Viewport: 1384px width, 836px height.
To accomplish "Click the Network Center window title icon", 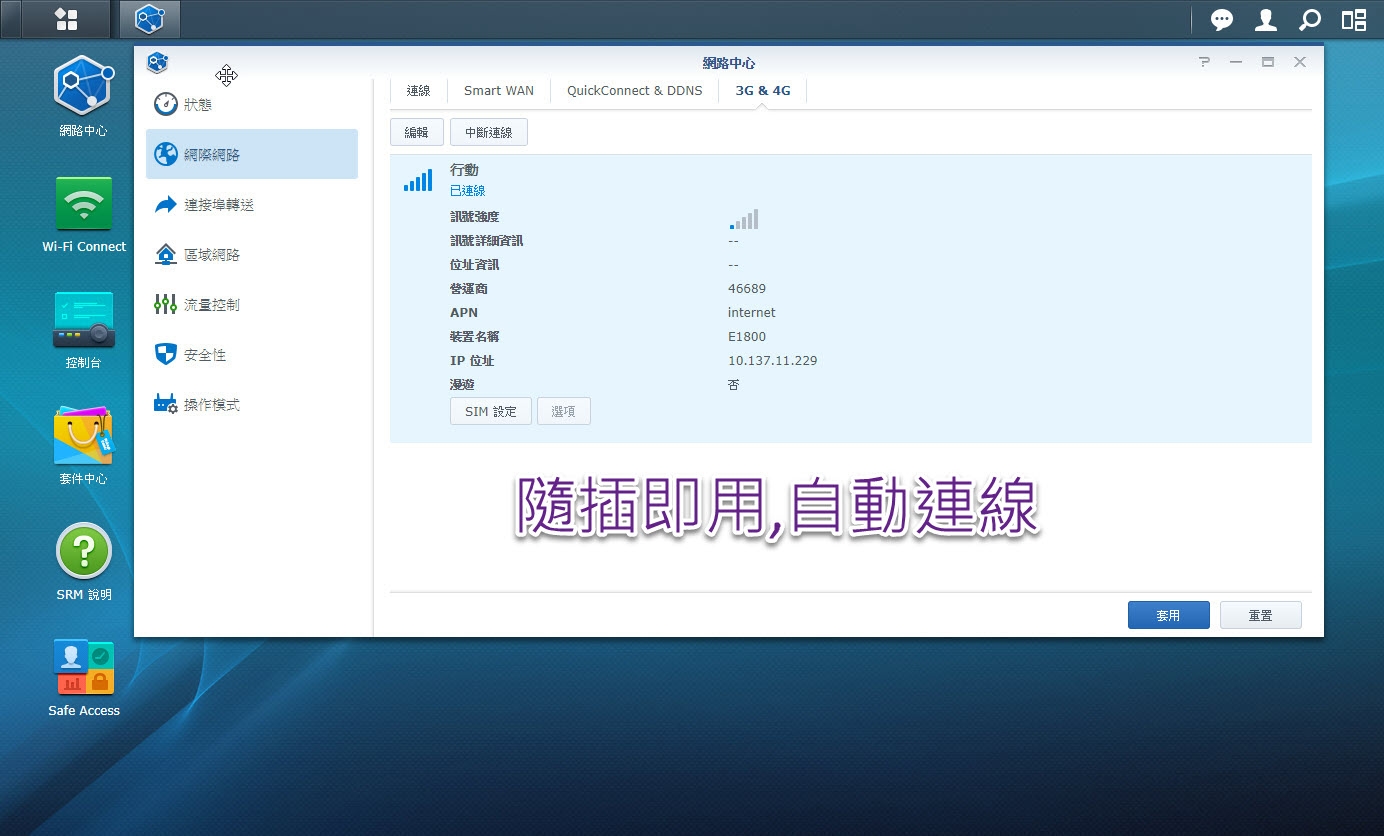I will (x=157, y=63).
